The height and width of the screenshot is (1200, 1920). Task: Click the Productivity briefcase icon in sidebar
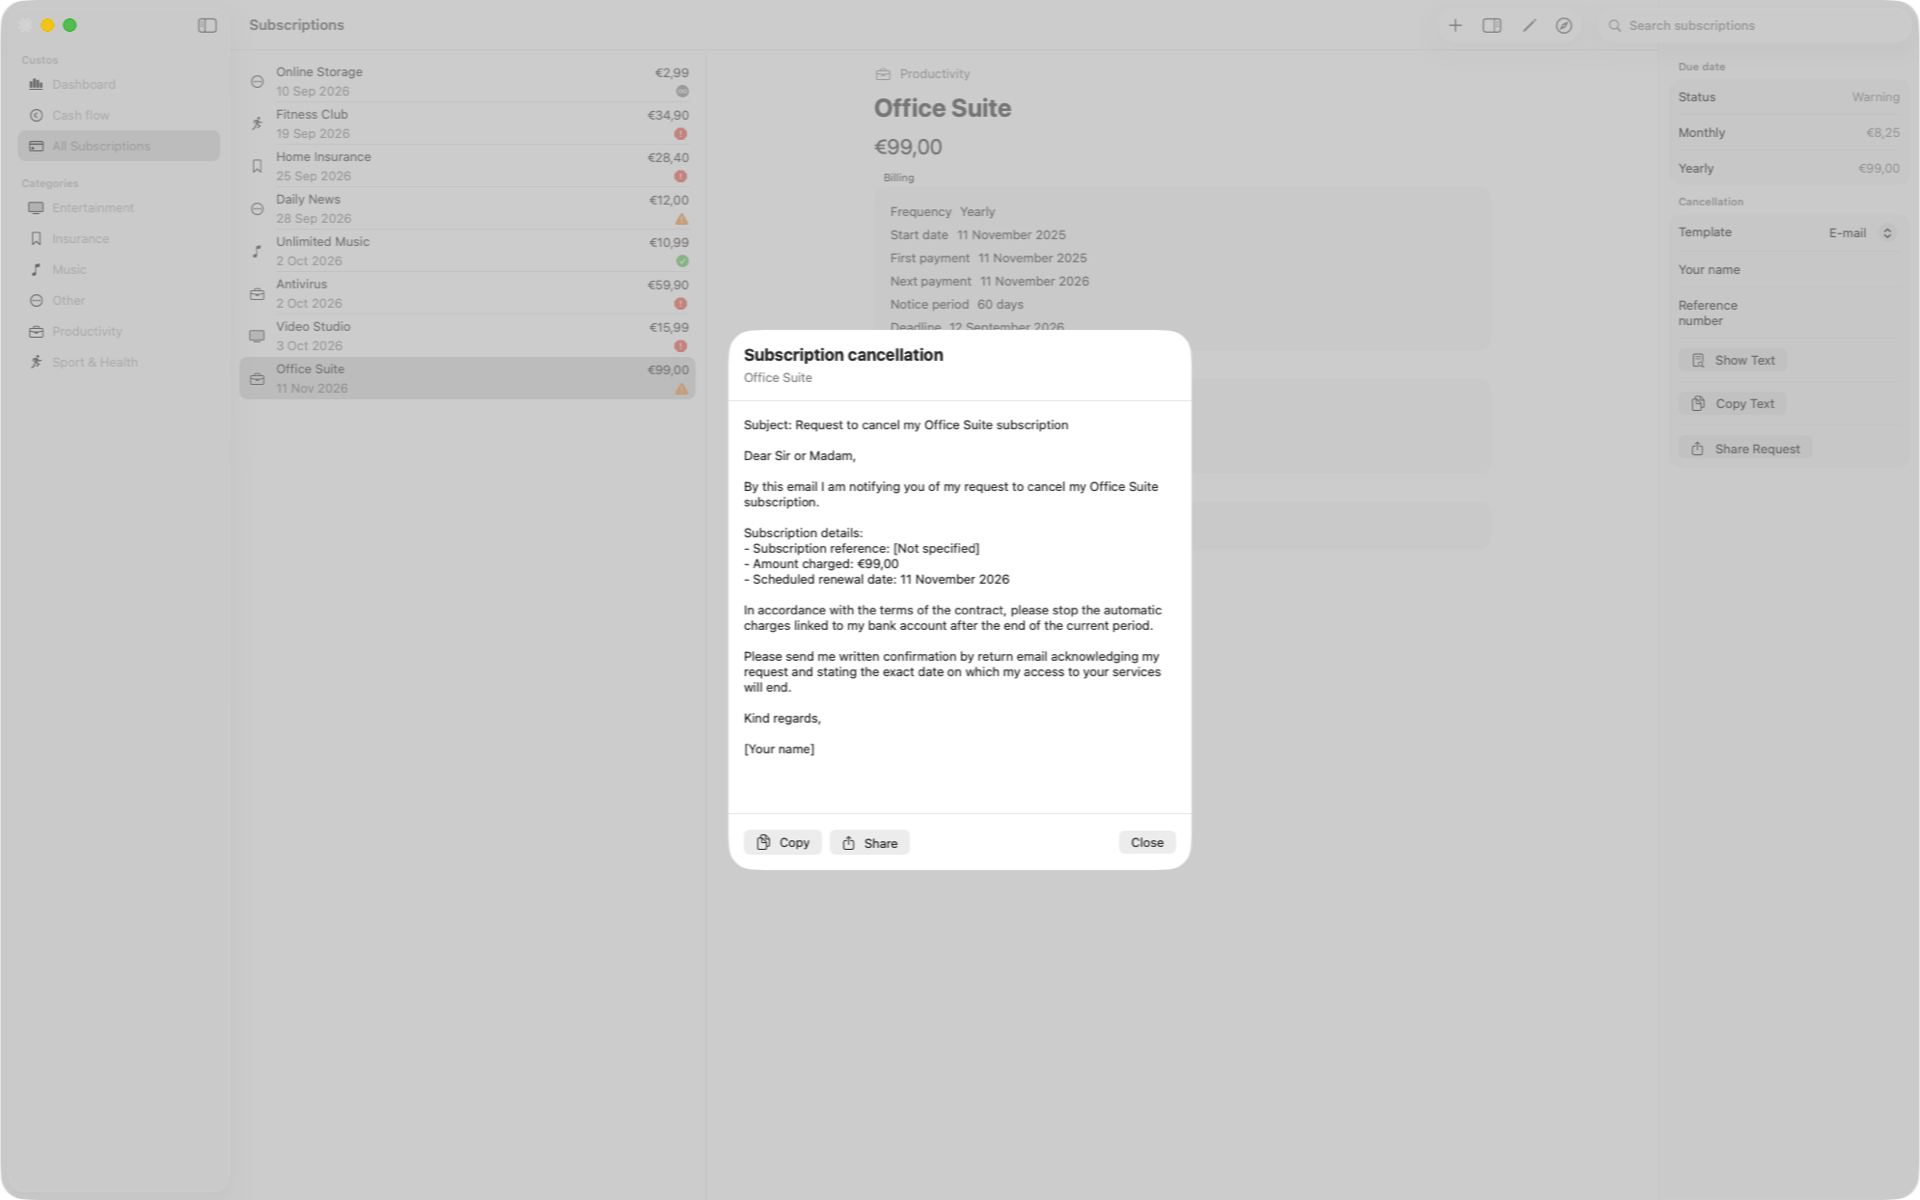(x=36, y=332)
